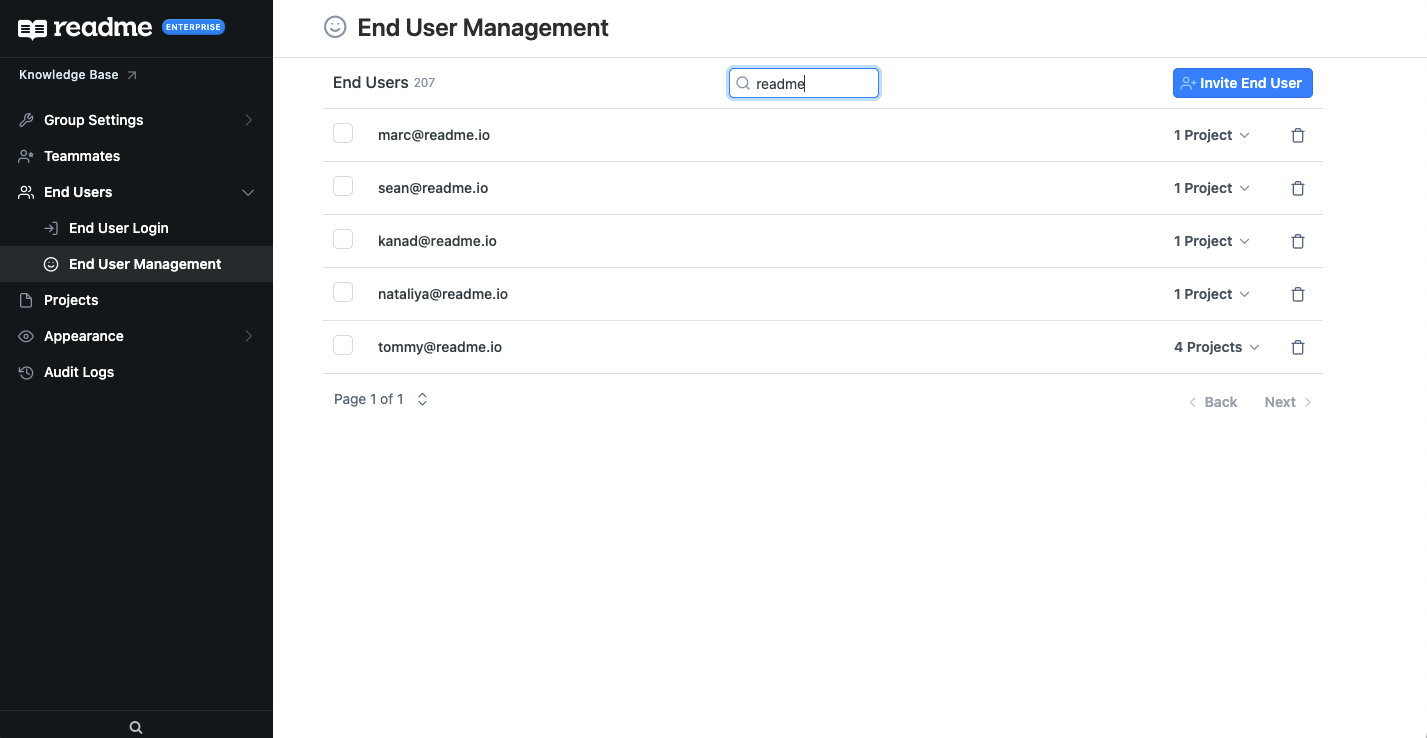The width and height of the screenshot is (1427, 738).
Task: Delete nataliya@readme.io with the trash icon
Action: coord(1298,294)
